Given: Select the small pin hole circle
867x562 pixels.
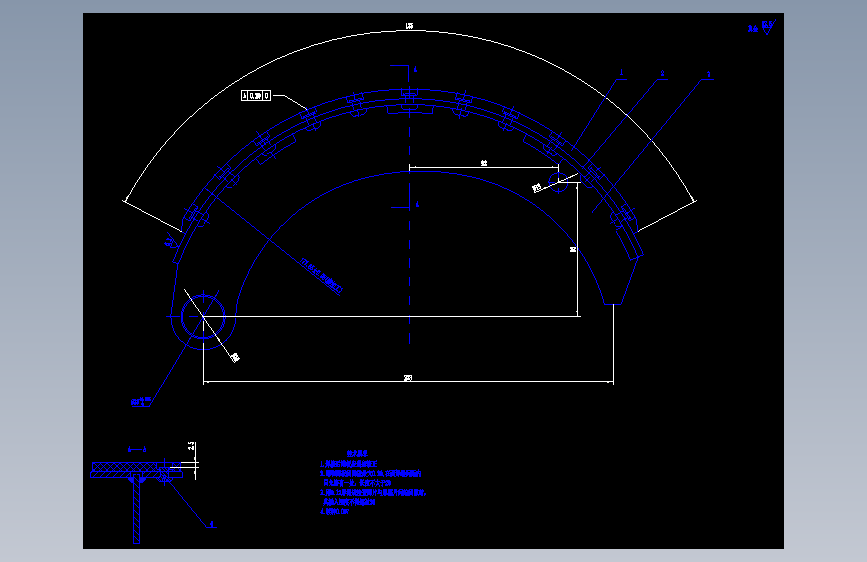Looking at the screenshot, I should (x=558, y=181).
